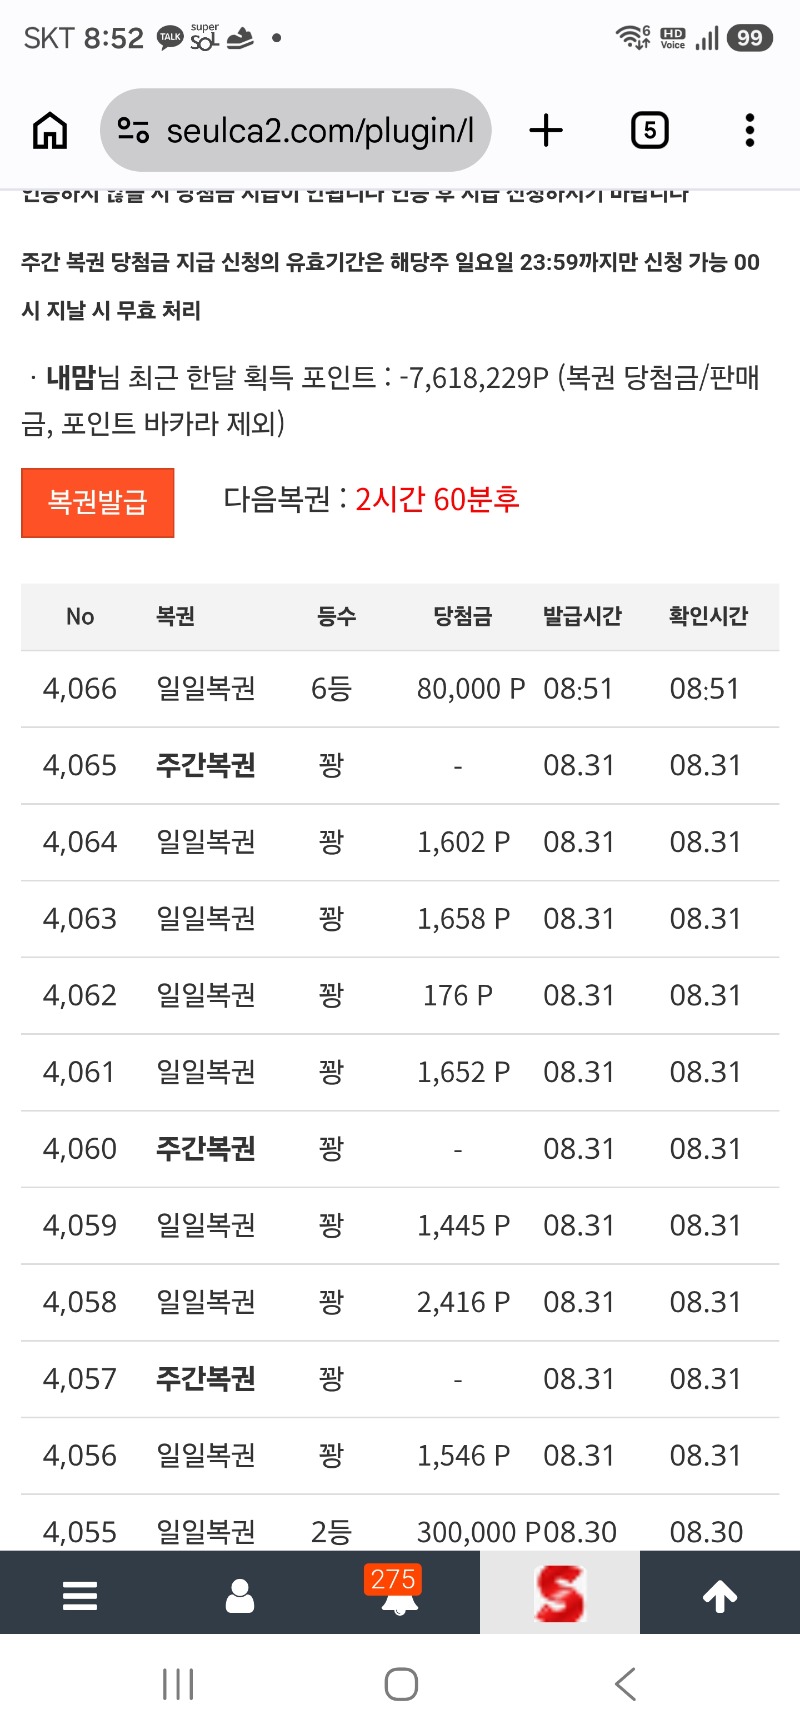Tap the seulca2.com address bar
800x1734 pixels.
(296, 130)
